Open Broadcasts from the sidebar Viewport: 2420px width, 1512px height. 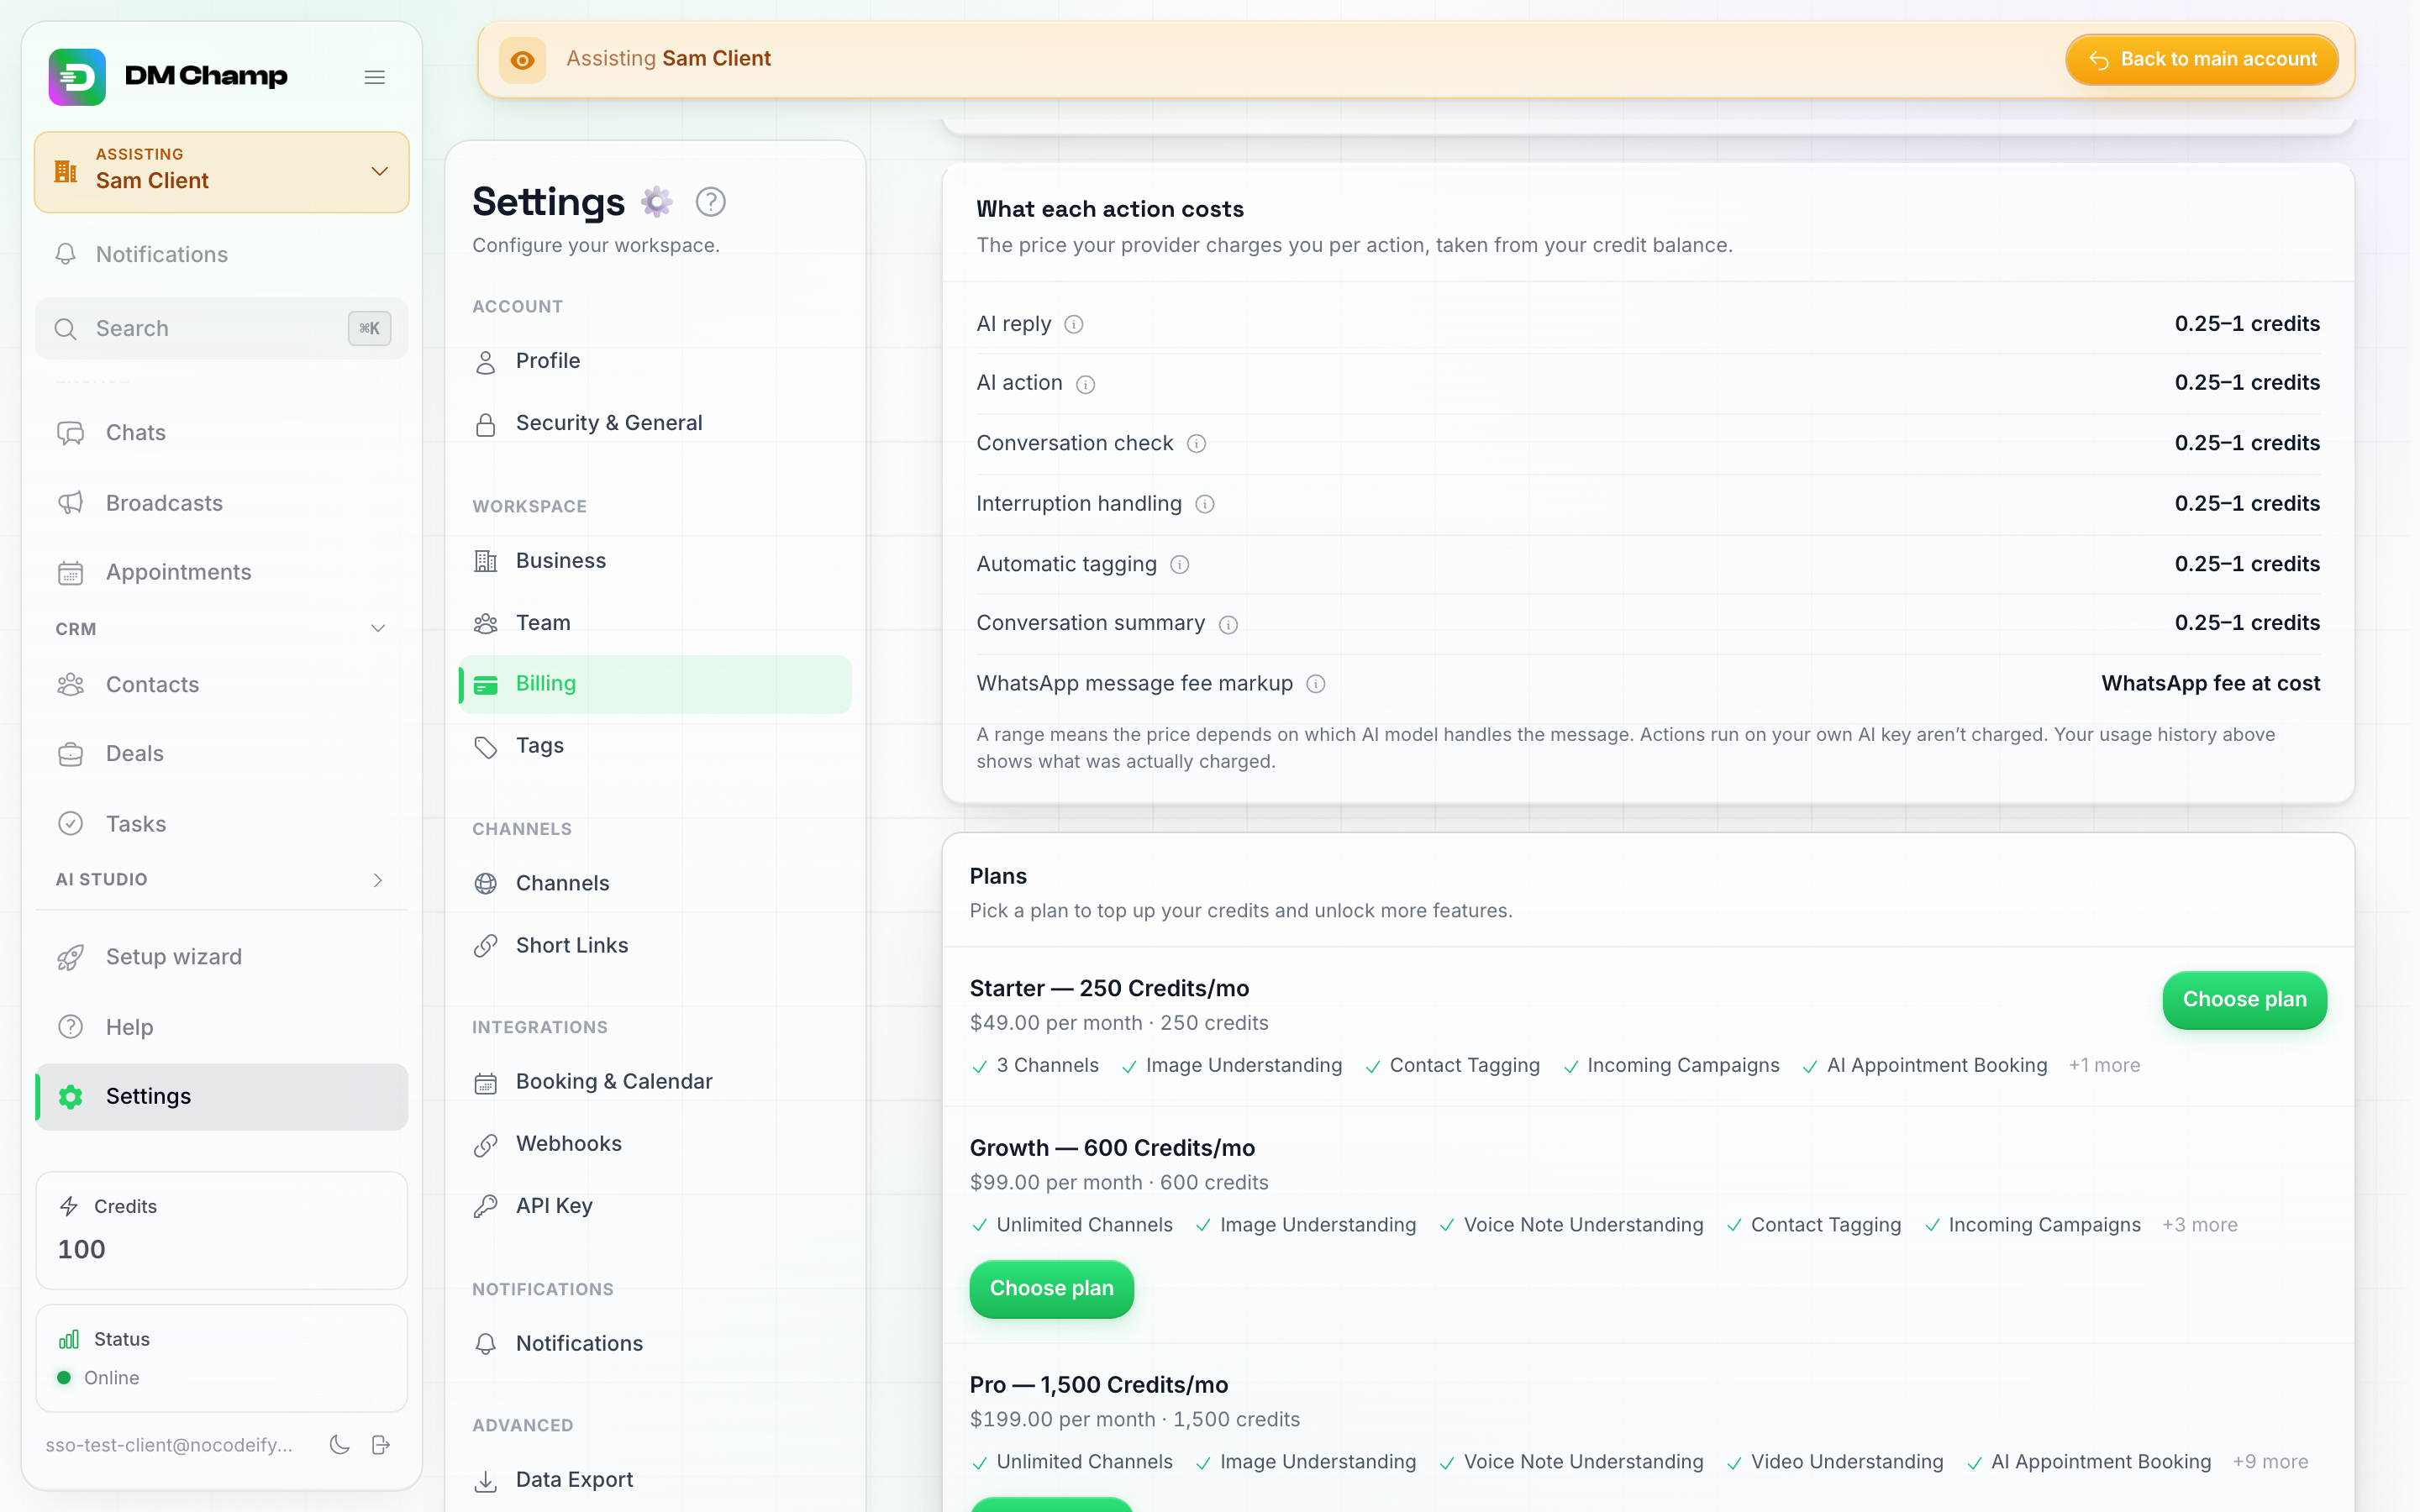click(x=222, y=503)
